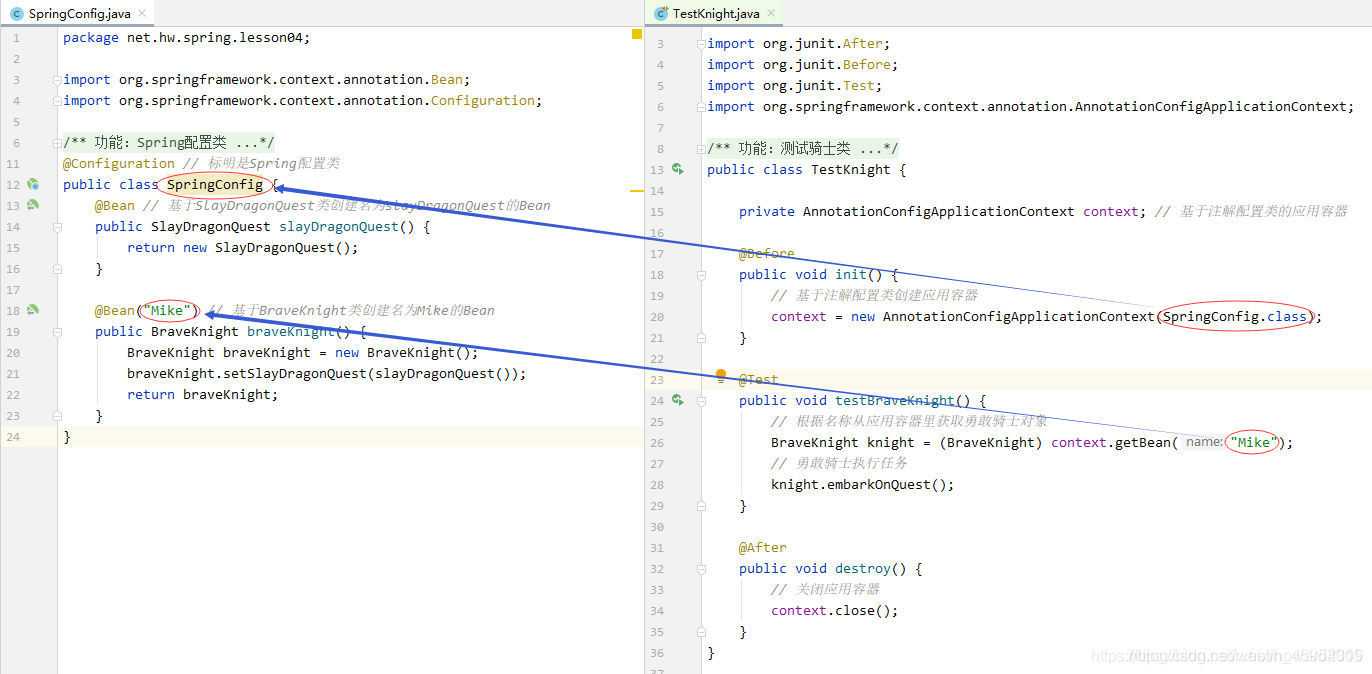Click return braveKnight statement
Screen dimensions: 1372x674
point(203,394)
